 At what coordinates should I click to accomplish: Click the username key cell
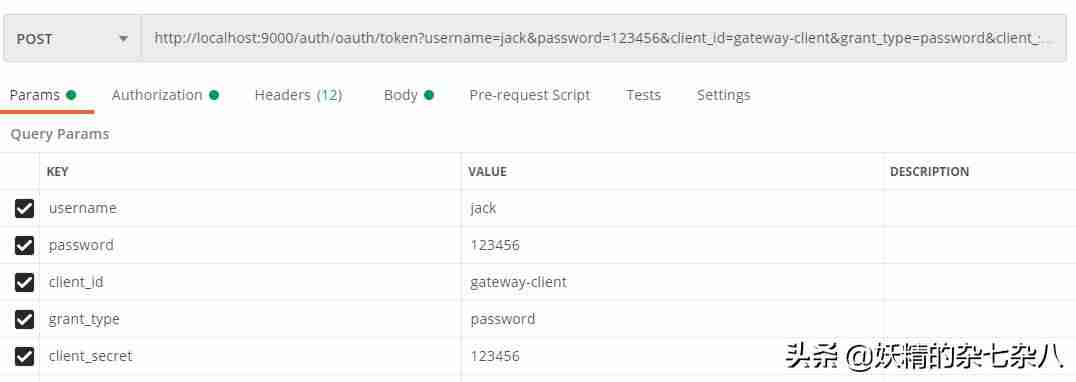click(250, 208)
